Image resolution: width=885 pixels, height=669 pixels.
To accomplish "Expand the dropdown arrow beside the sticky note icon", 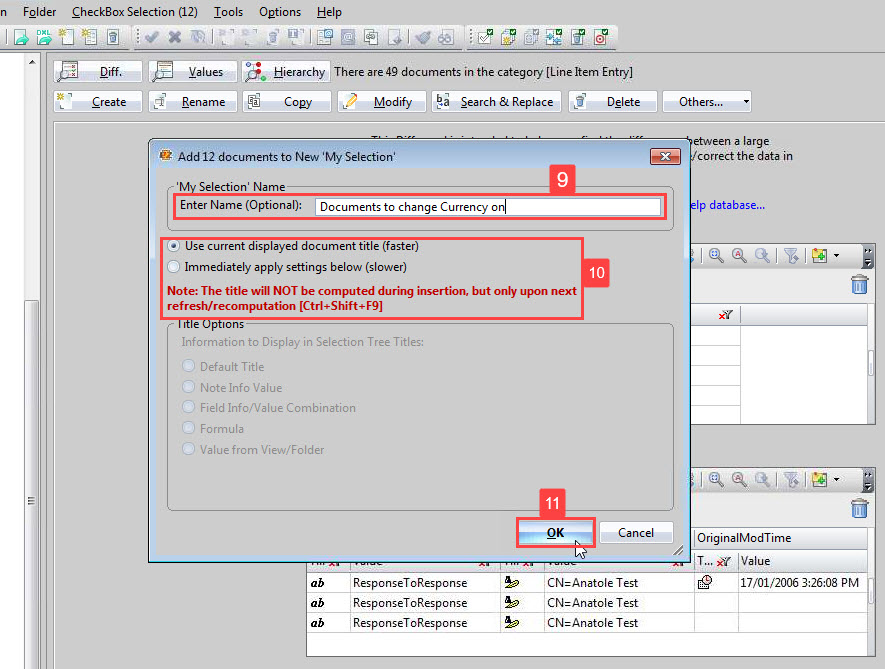I will pyautogui.click(x=837, y=256).
